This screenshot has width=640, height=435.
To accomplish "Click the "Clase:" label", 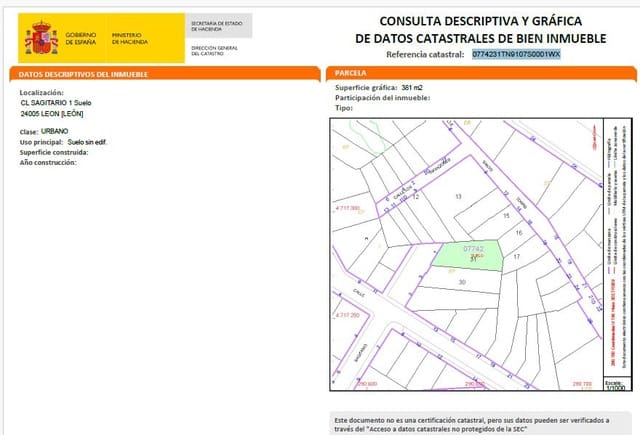I will coord(29,132).
